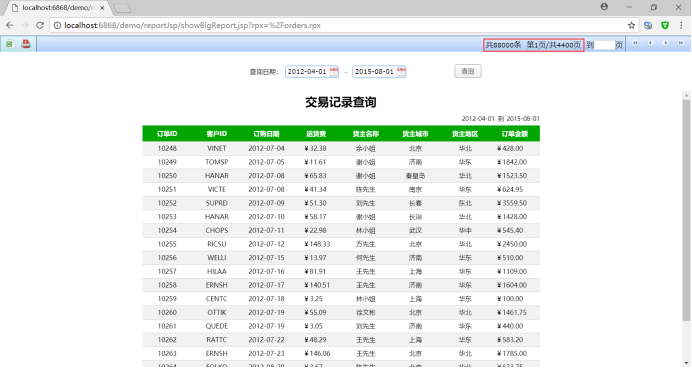Go to the next report page
The height and width of the screenshot is (368, 692).
tap(666, 43)
